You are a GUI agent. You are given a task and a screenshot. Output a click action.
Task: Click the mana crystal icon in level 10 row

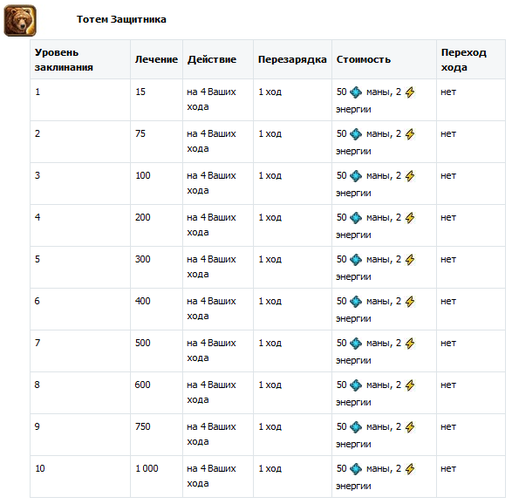[x=356, y=469]
